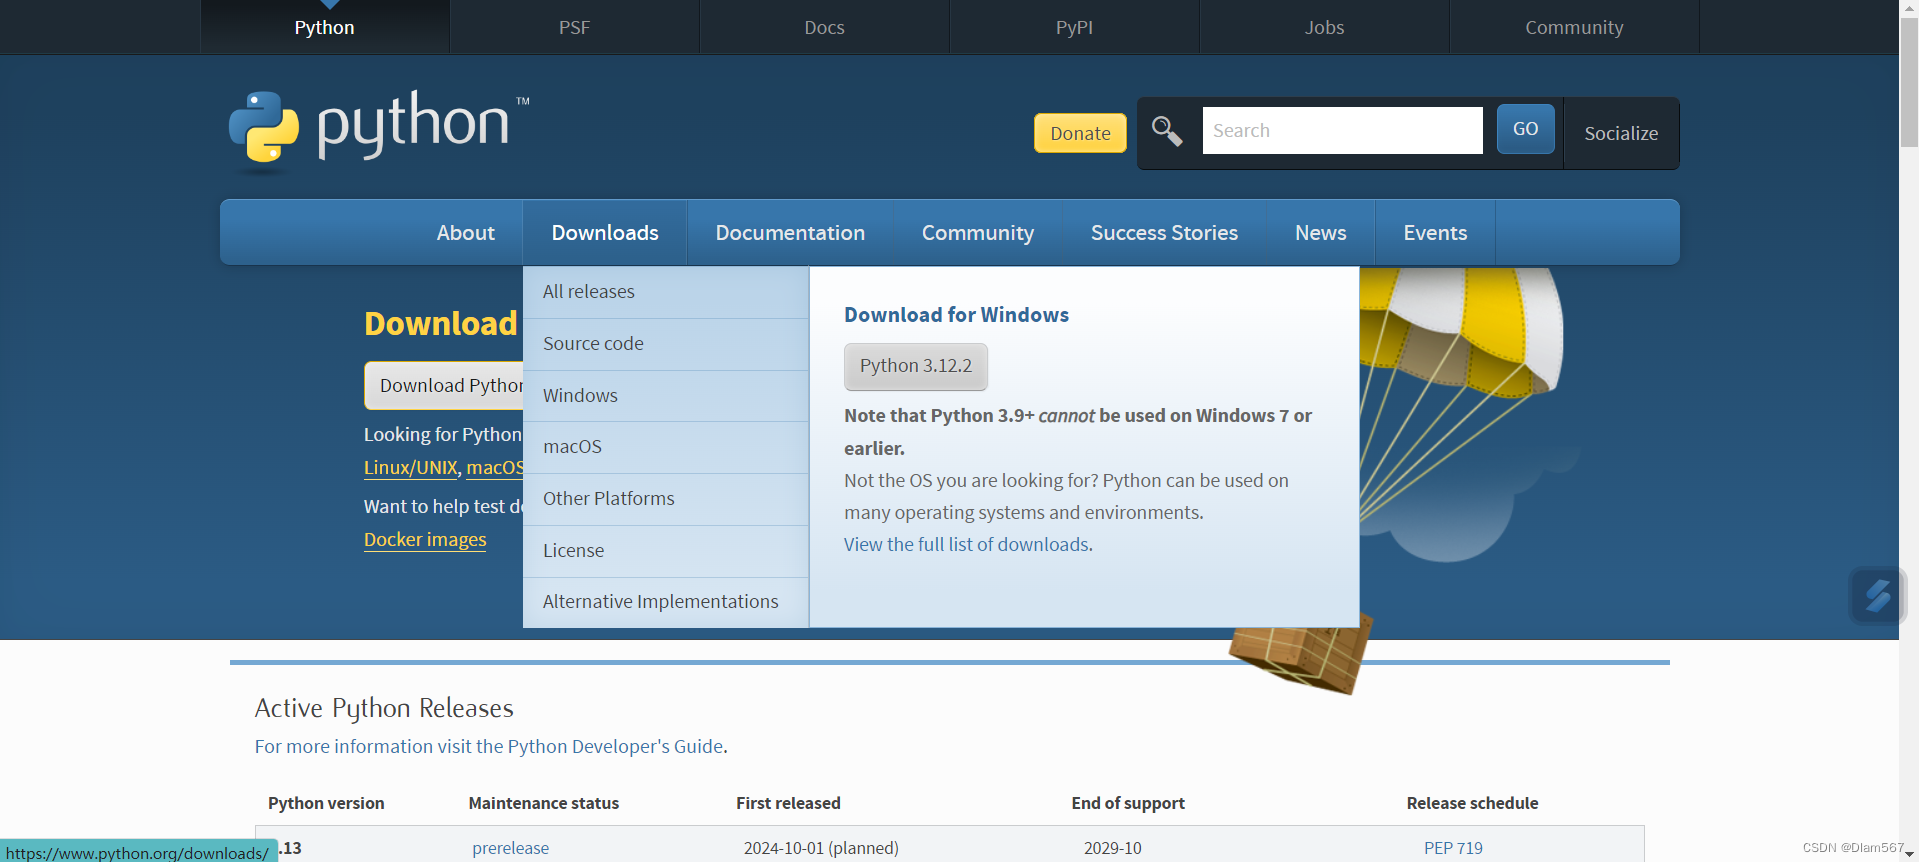The image size is (1919, 862).
Task: Click the Download for Windows heading
Action: [956, 315]
